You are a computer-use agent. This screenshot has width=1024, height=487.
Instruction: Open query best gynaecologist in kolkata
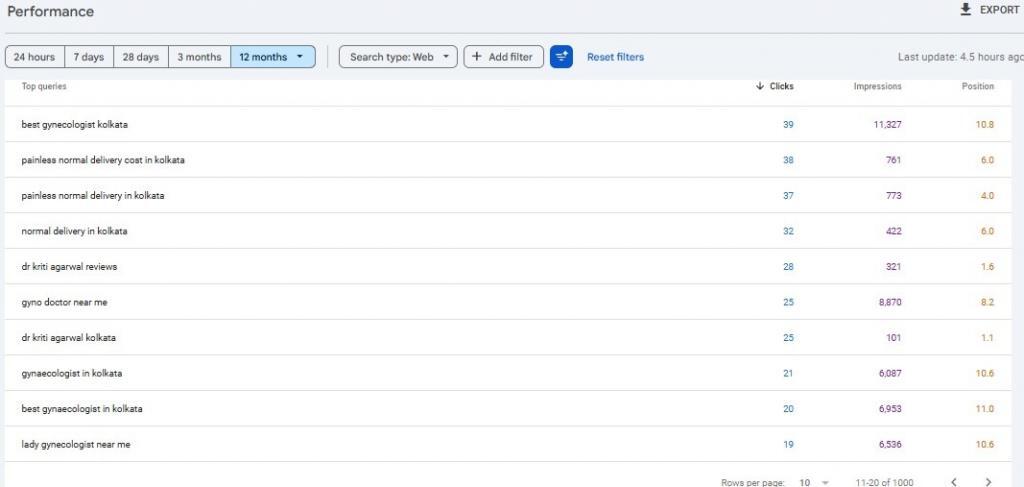tap(82, 409)
